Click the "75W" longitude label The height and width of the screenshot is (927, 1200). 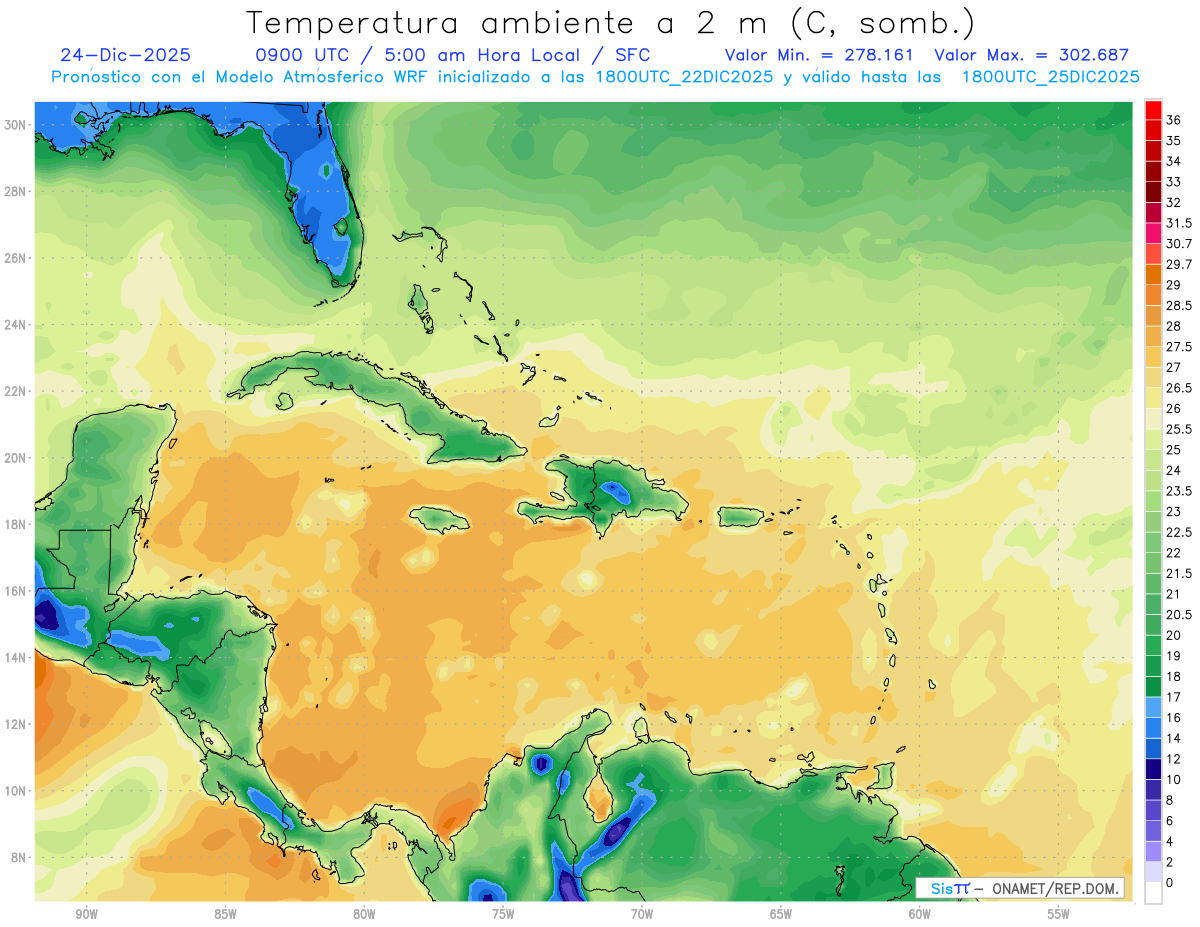click(503, 914)
